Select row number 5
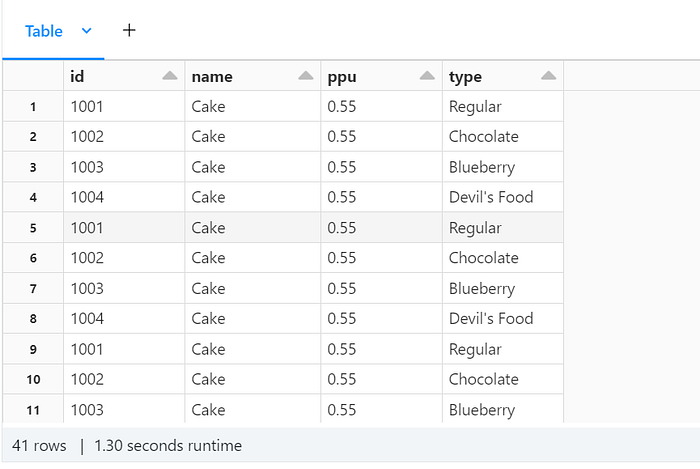Screen dimensions: 700x469 tap(33, 228)
